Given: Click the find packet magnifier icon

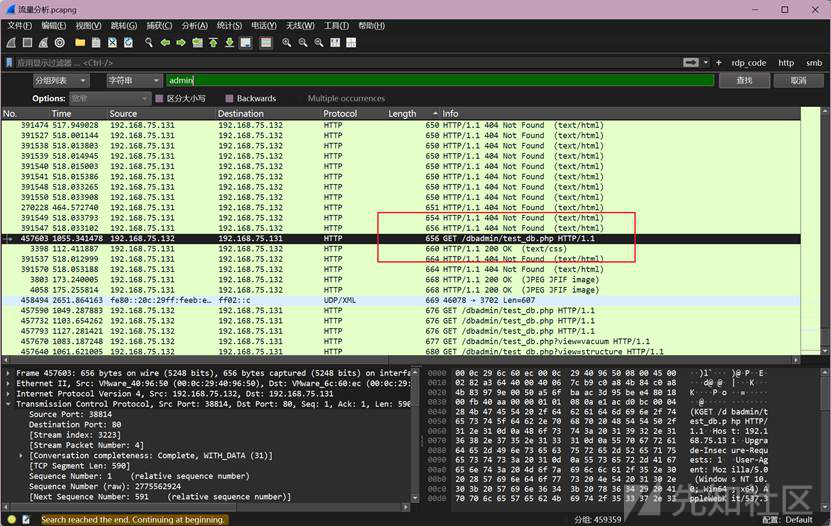Looking at the screenshot, I should [149, 42].
